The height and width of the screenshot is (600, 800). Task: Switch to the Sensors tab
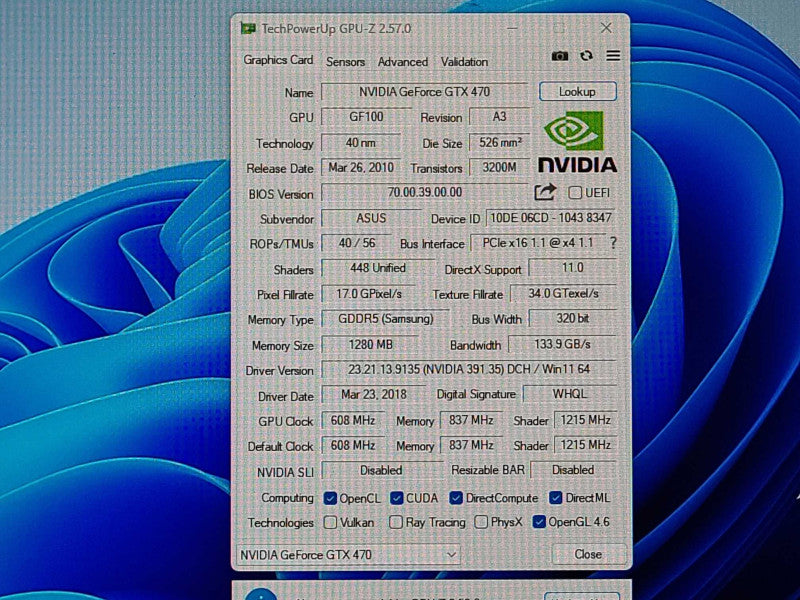point(345,62)
